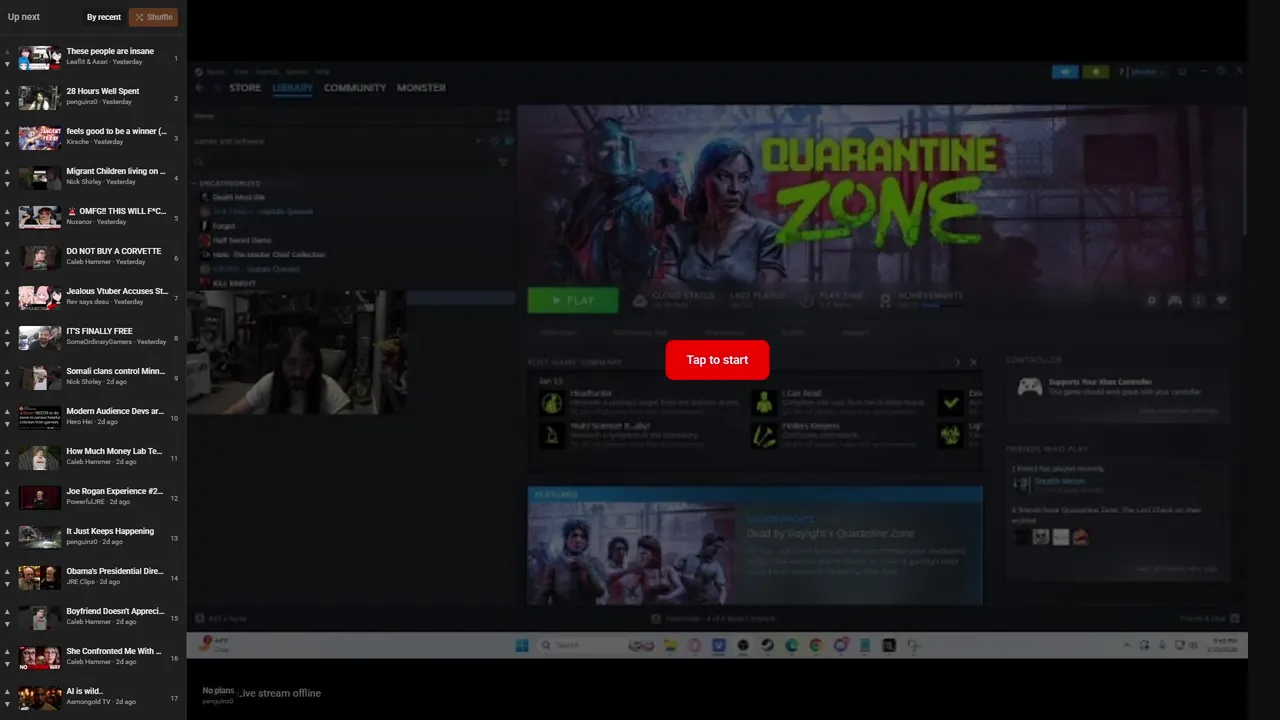
Task: Open the 'By recent' sort option
Action: (x=104, y=17)
